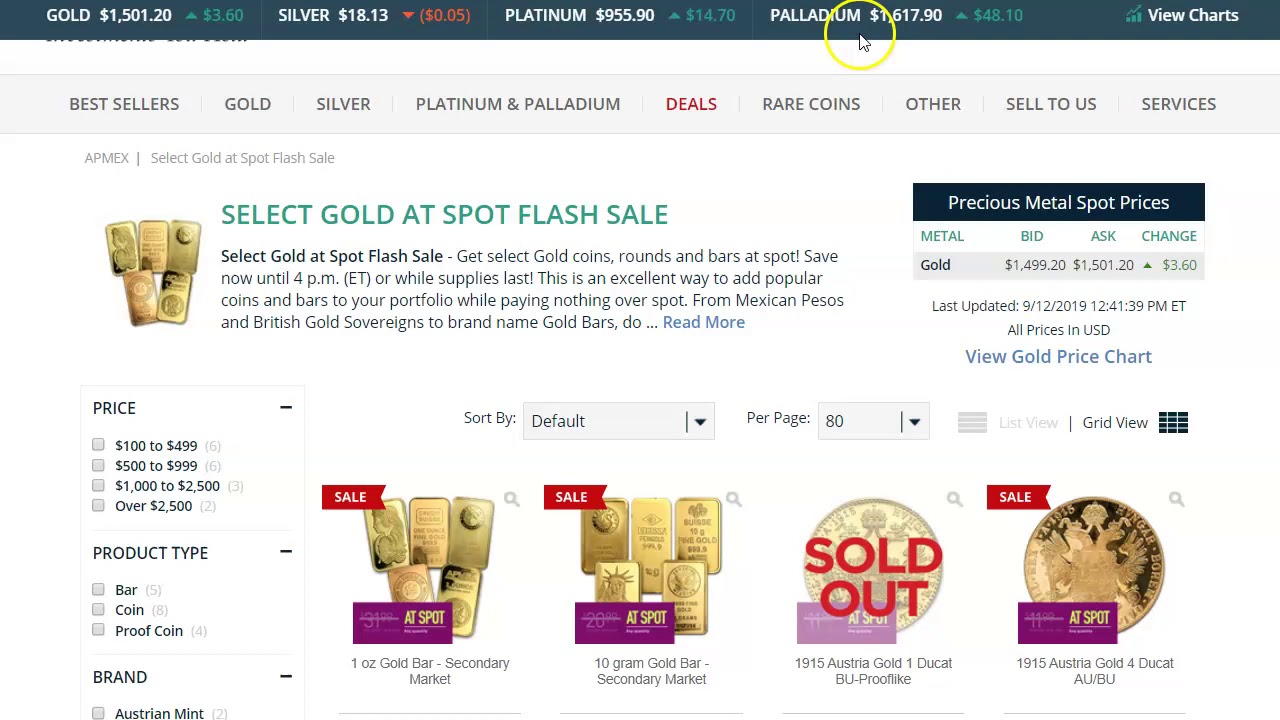Open View Gold Price Chart link
Screen dimensions: 1280x720
tap(1058, 356)
